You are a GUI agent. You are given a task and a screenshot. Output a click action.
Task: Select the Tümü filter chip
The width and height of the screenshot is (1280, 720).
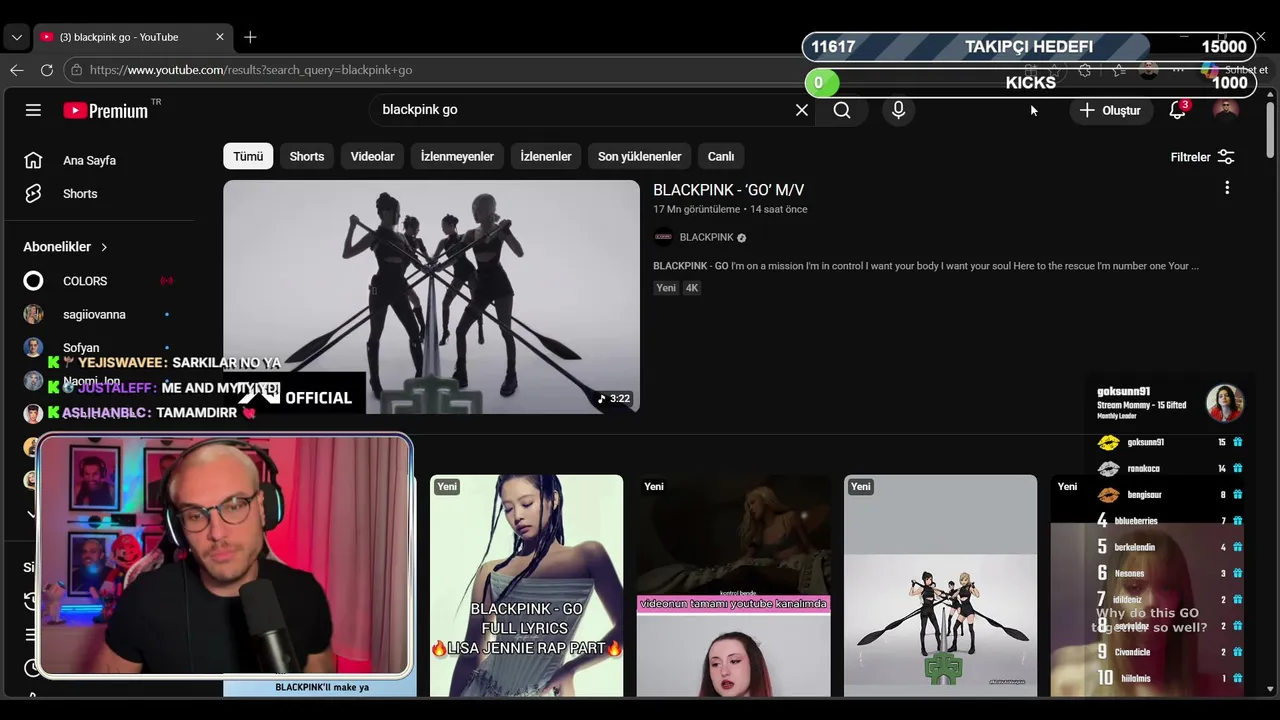point(248,156)
